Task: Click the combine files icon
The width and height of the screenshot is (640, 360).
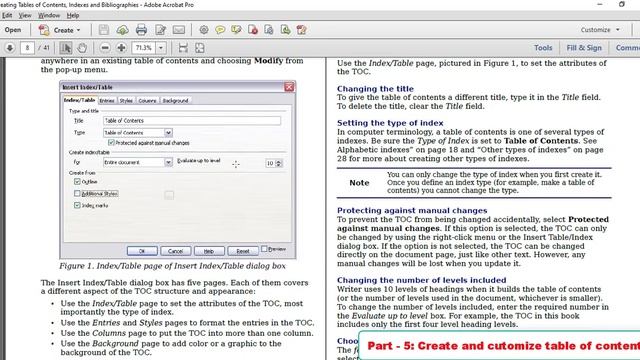Action: click(x=269, y=30)
